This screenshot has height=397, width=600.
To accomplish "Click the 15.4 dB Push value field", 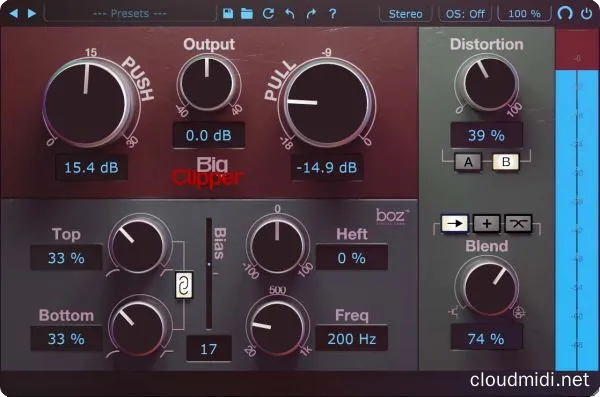I will point(91,168).
